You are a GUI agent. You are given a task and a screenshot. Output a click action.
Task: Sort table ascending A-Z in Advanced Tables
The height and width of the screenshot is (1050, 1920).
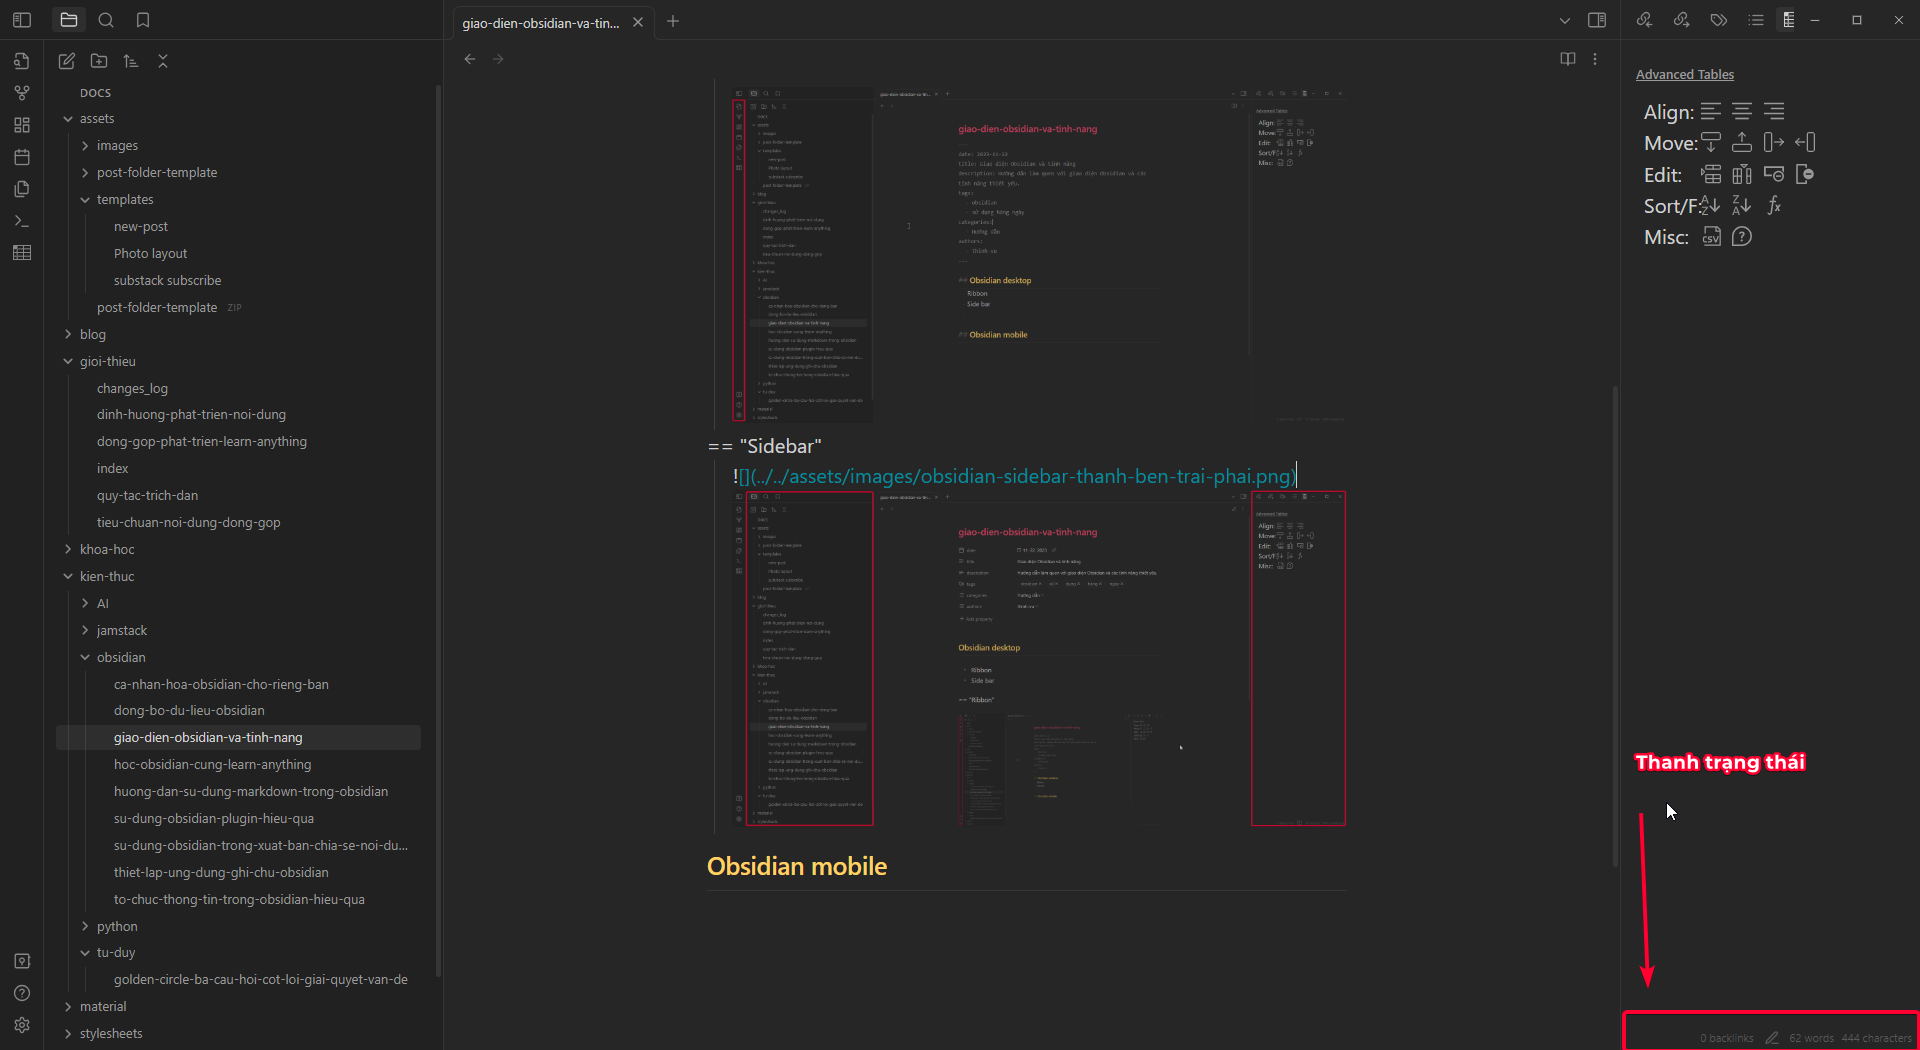(1711, 205)
